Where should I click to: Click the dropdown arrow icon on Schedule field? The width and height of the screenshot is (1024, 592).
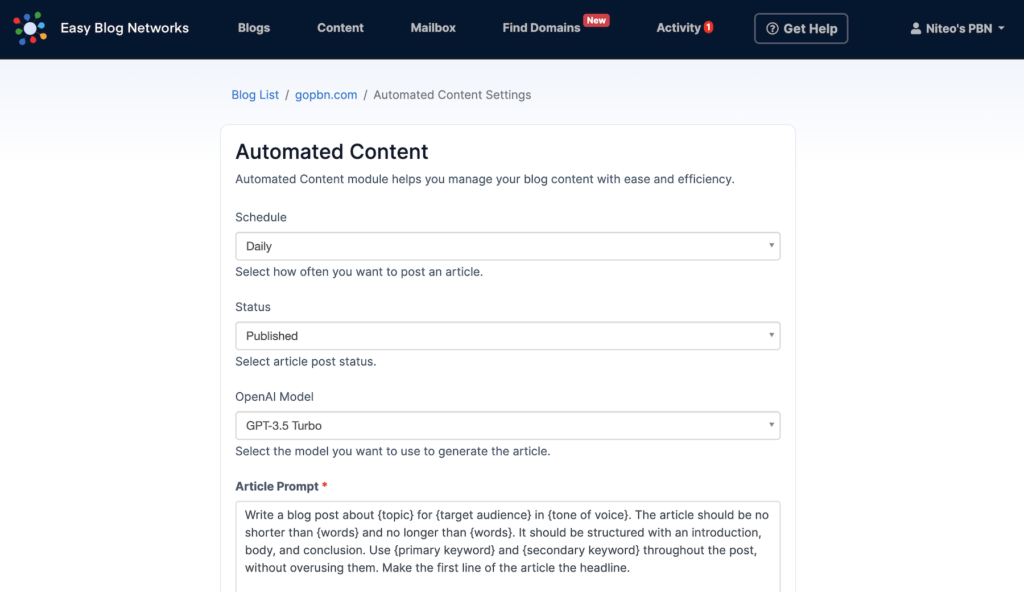pos(771,246)
